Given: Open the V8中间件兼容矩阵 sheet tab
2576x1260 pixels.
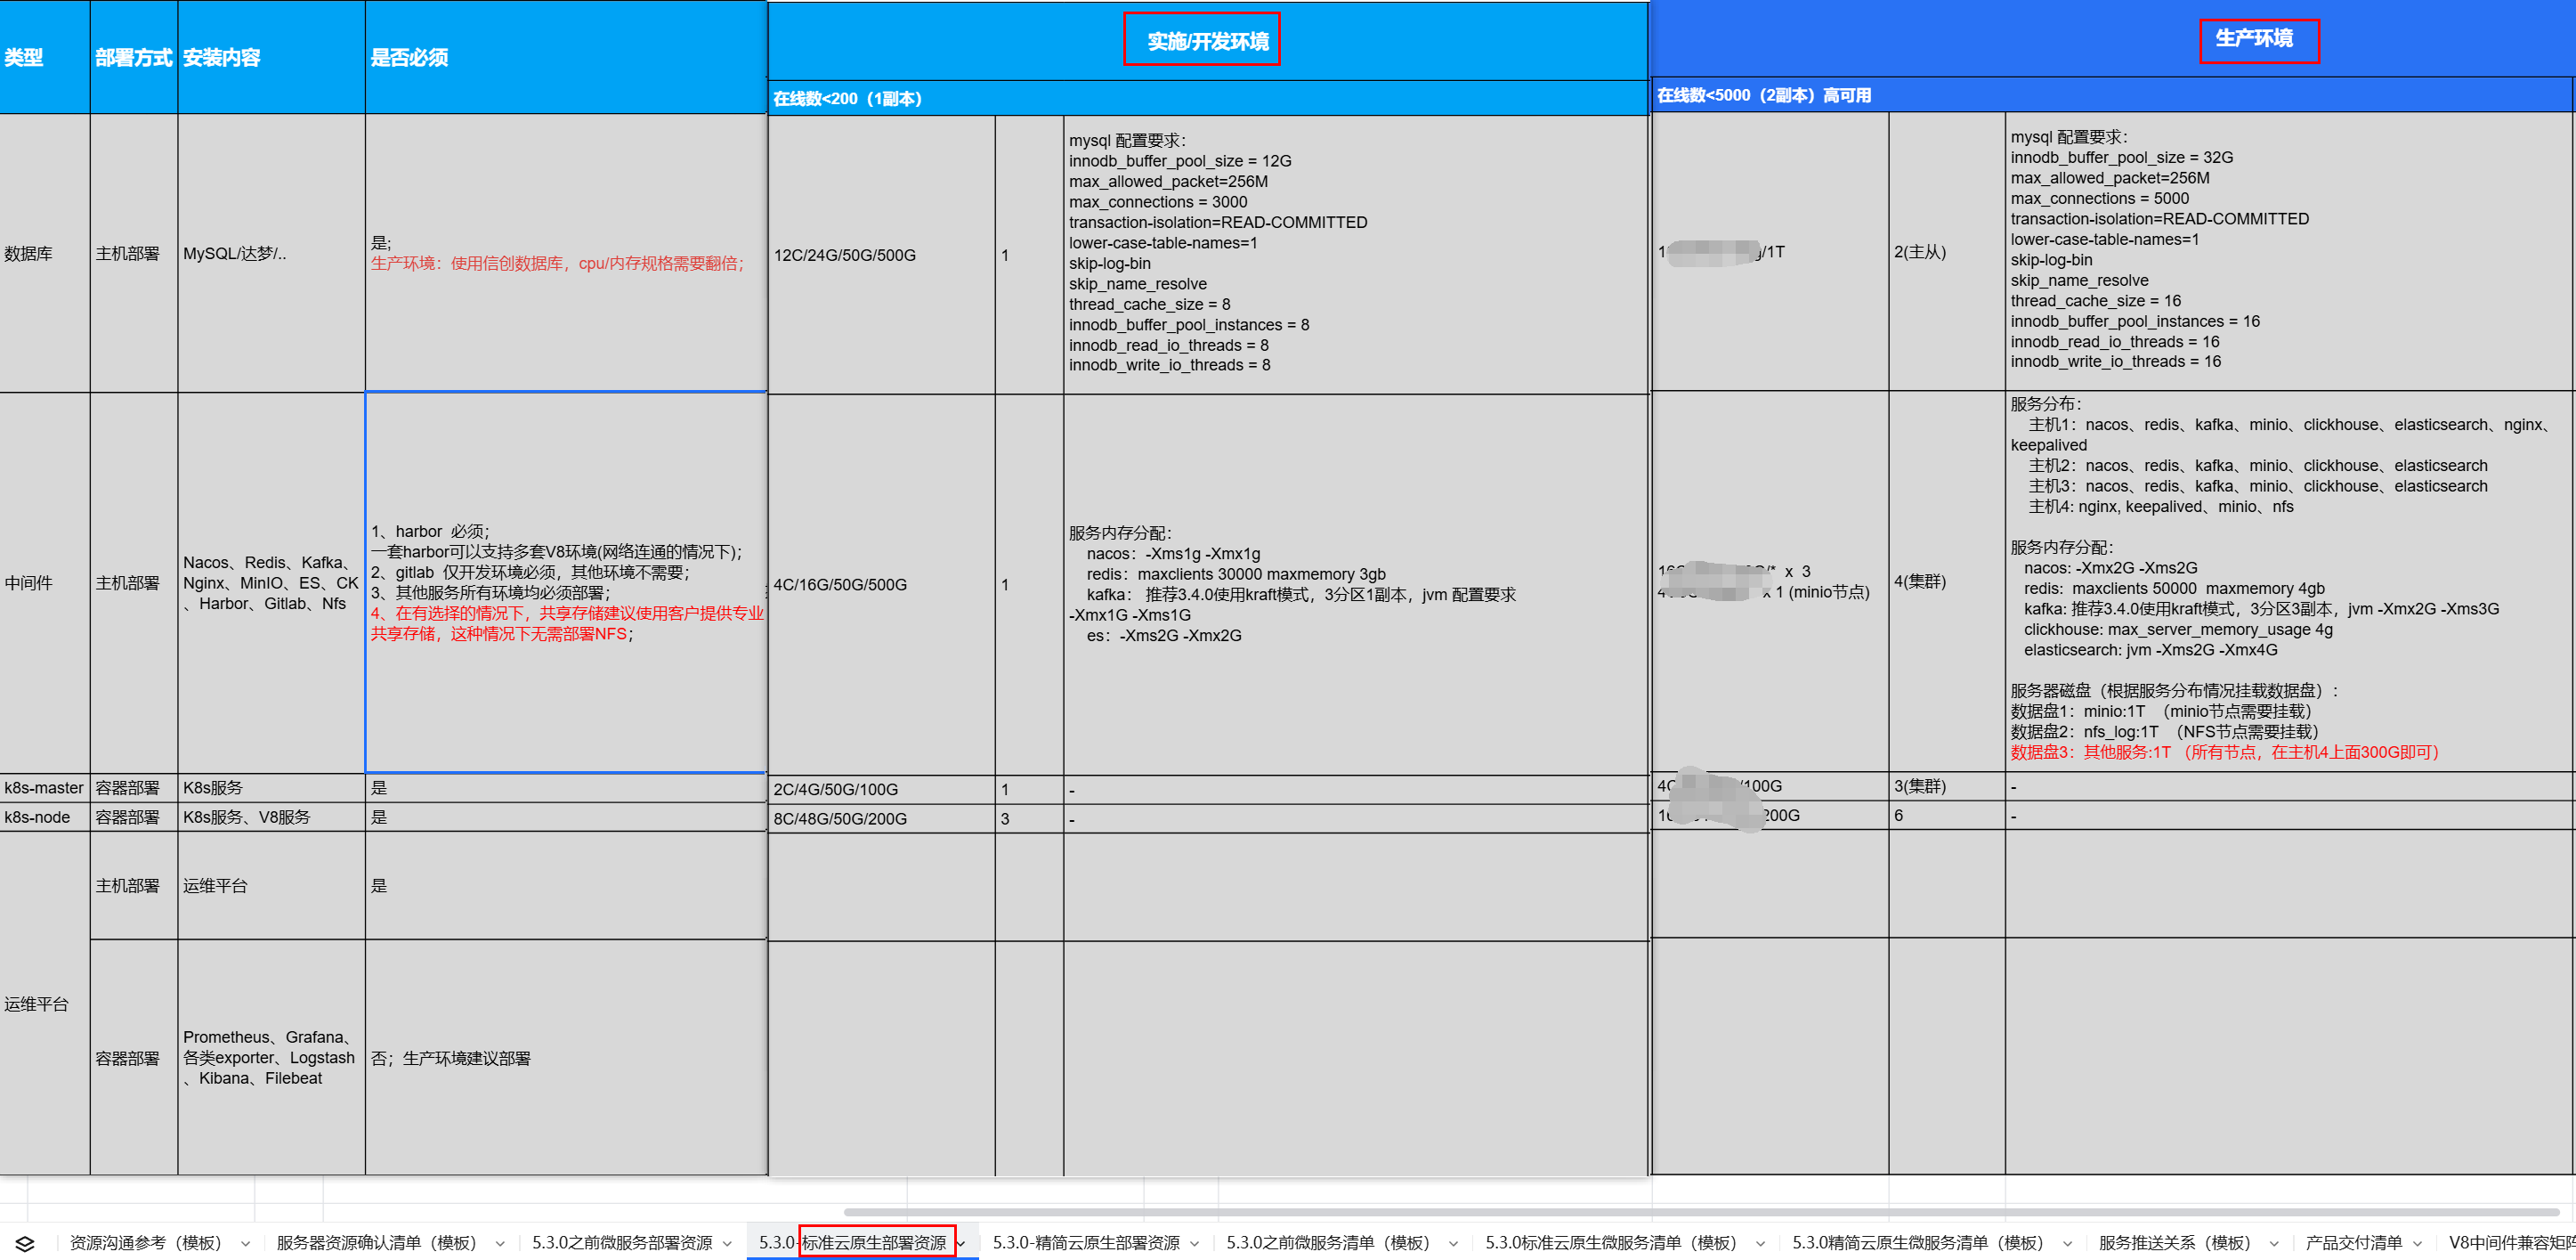Looking at the screenshot, I should tap(2511, 1243).
